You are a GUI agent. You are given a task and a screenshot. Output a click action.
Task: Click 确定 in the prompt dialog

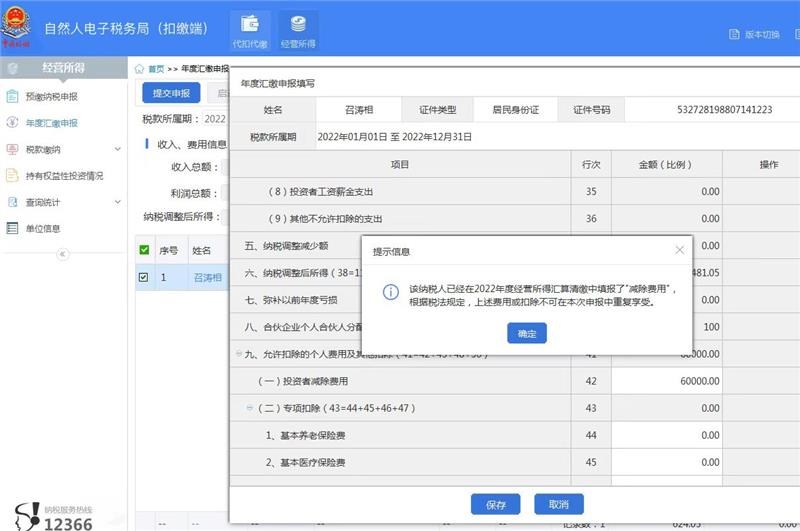pyautogui.click(x=526, y=333)
